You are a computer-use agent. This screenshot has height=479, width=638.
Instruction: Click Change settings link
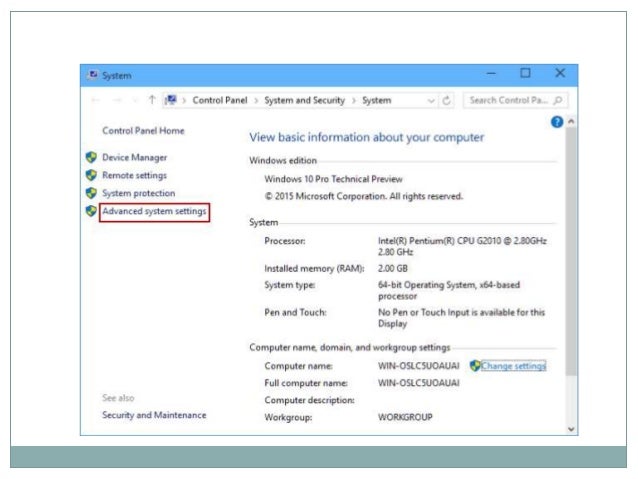(513, 366)
